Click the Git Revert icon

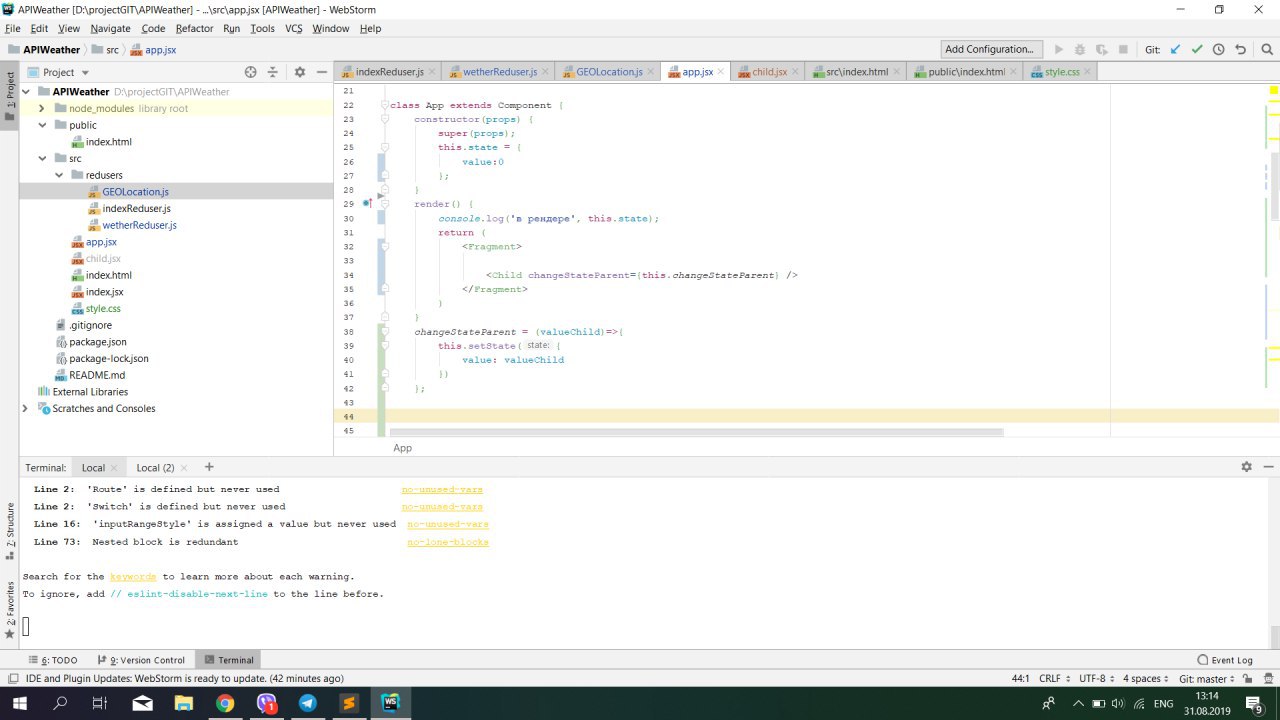click(1241, 49)
